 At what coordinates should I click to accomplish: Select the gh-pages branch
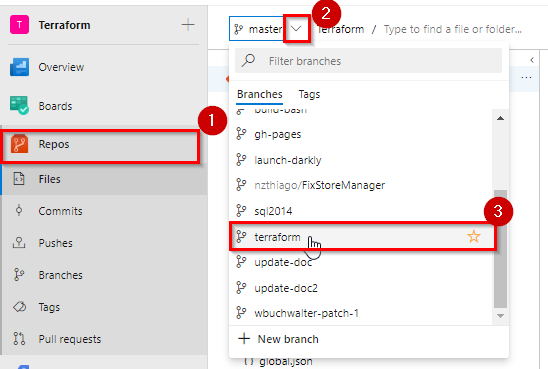(x=362, y=134)
